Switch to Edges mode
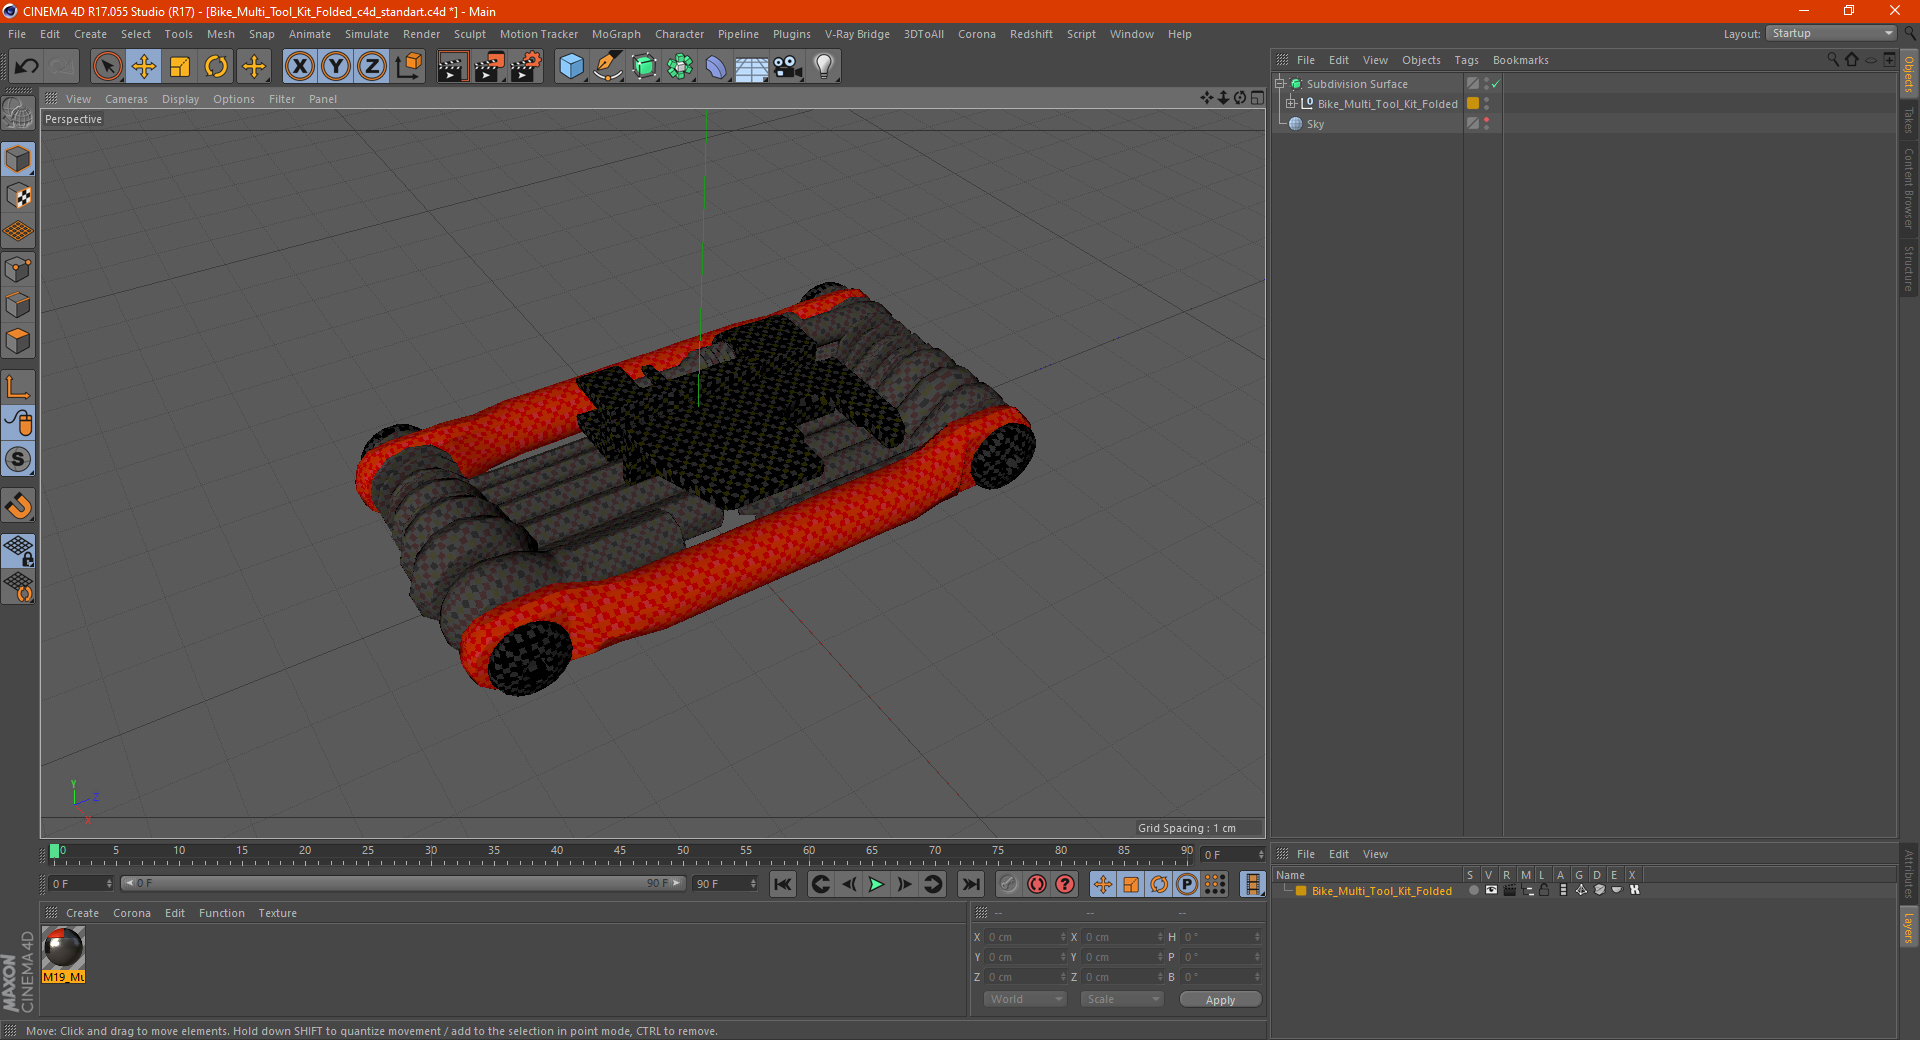 tap(19, 305)
